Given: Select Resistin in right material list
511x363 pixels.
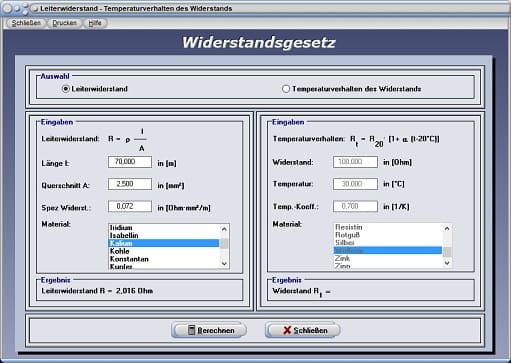Looking at the screenshot, I should 388,227.
